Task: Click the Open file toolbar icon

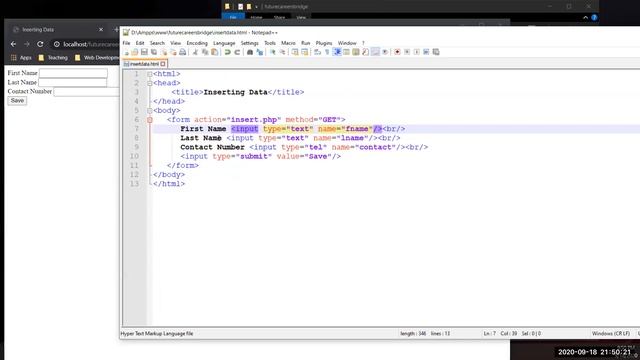Action: 134,52
